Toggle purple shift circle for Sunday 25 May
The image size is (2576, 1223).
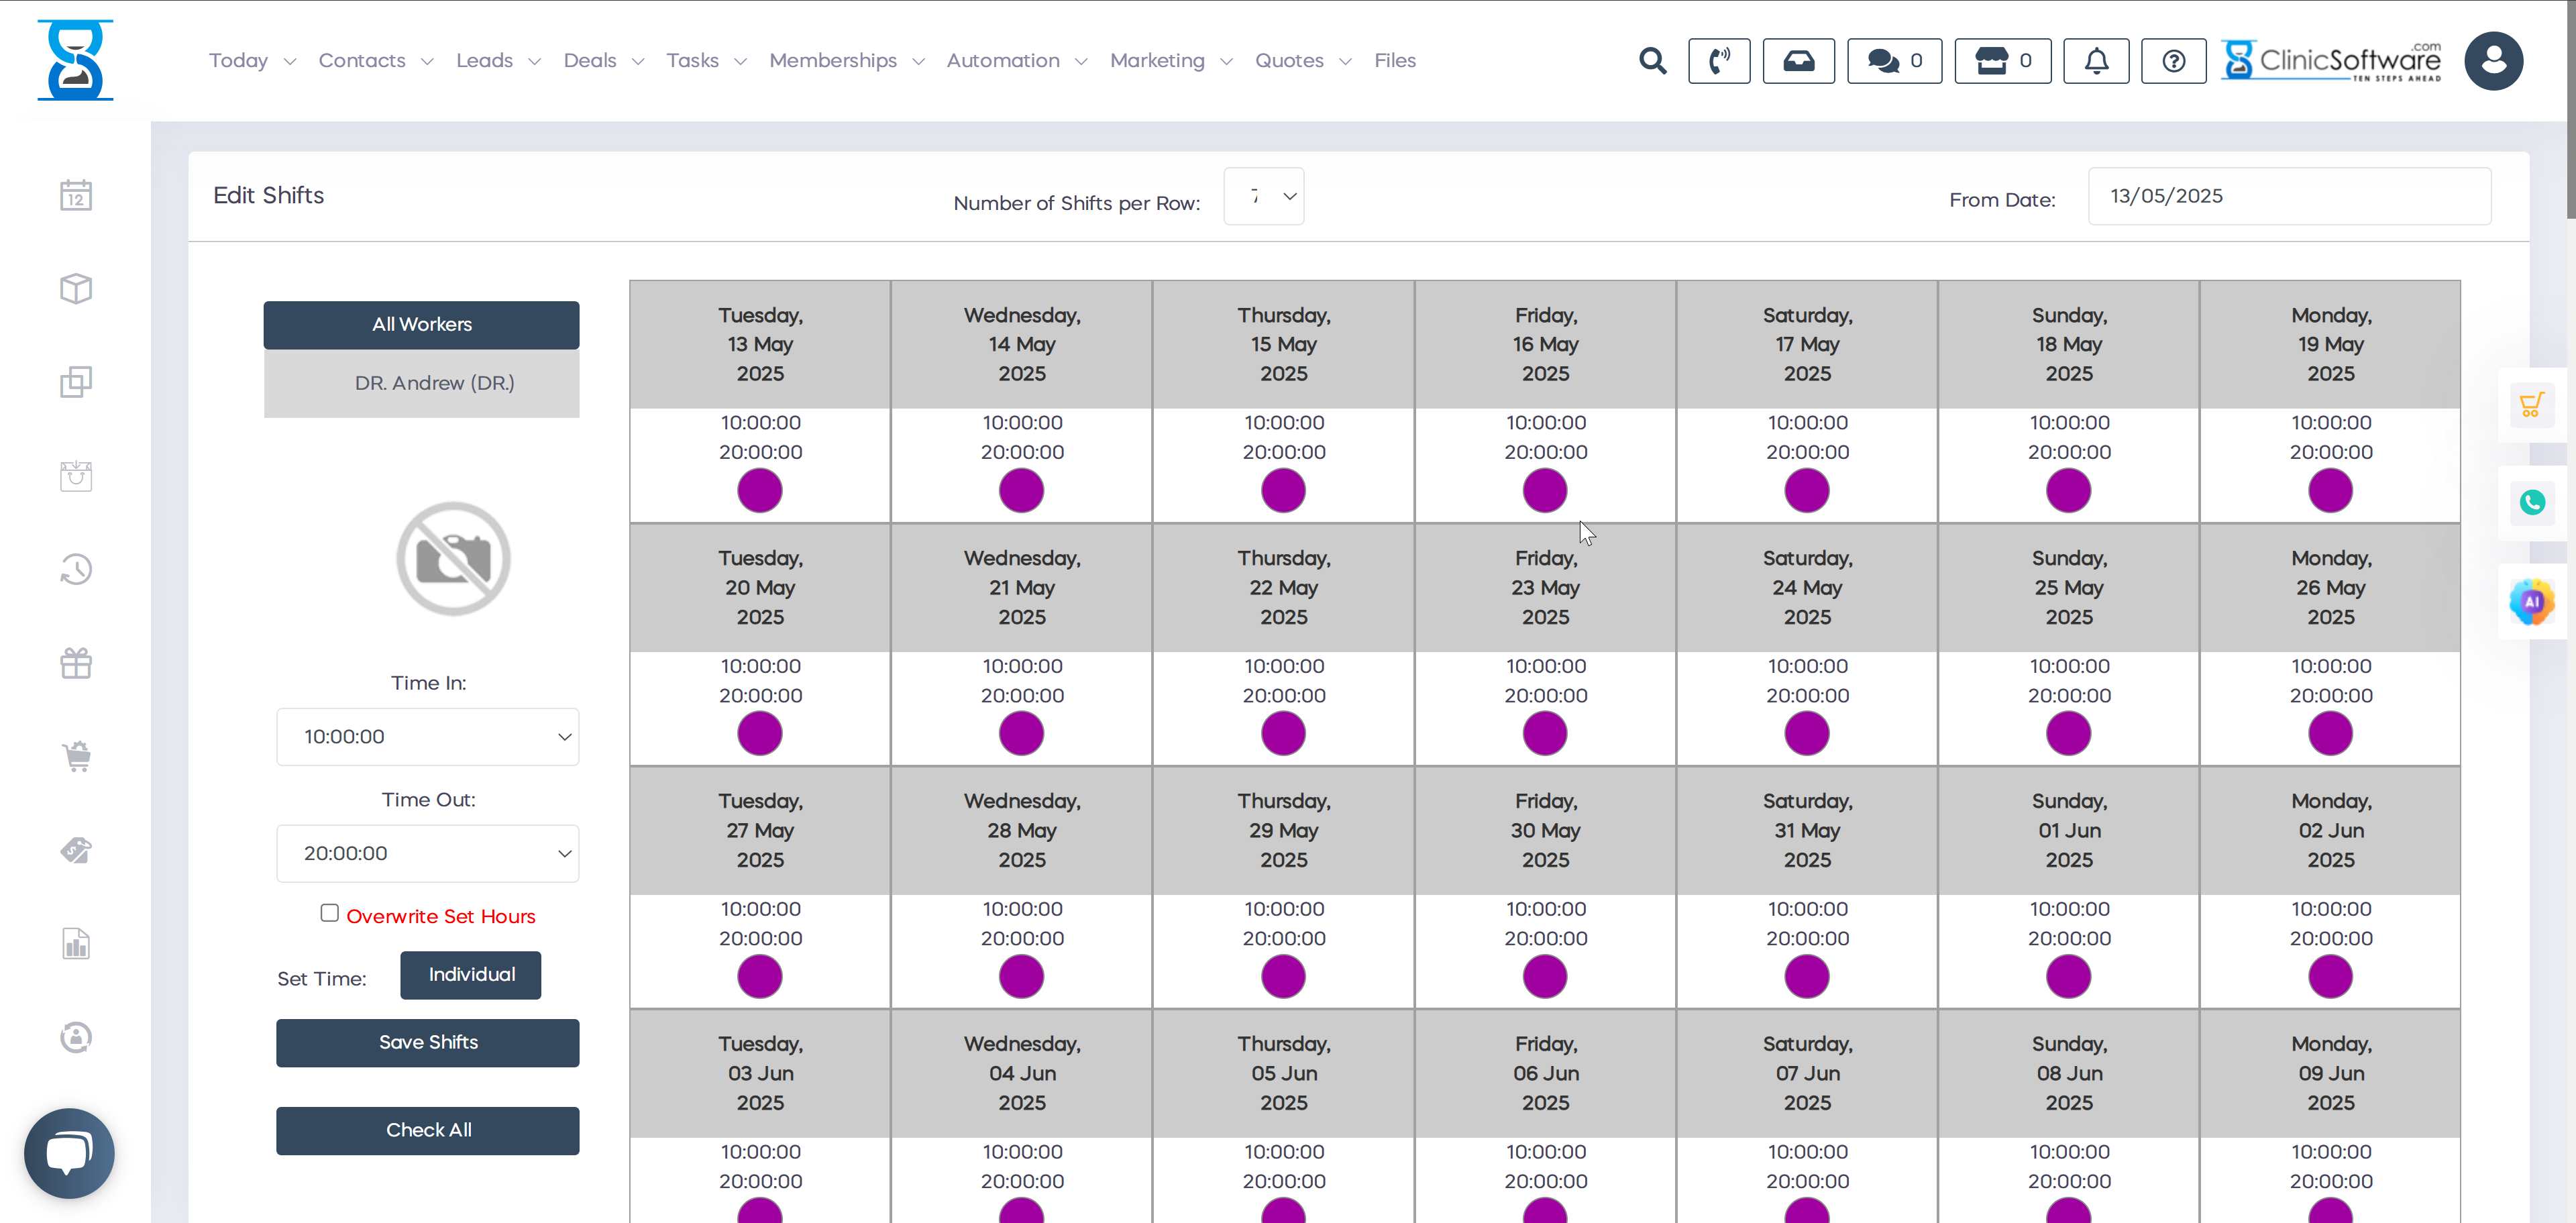tap(2068, 734)
